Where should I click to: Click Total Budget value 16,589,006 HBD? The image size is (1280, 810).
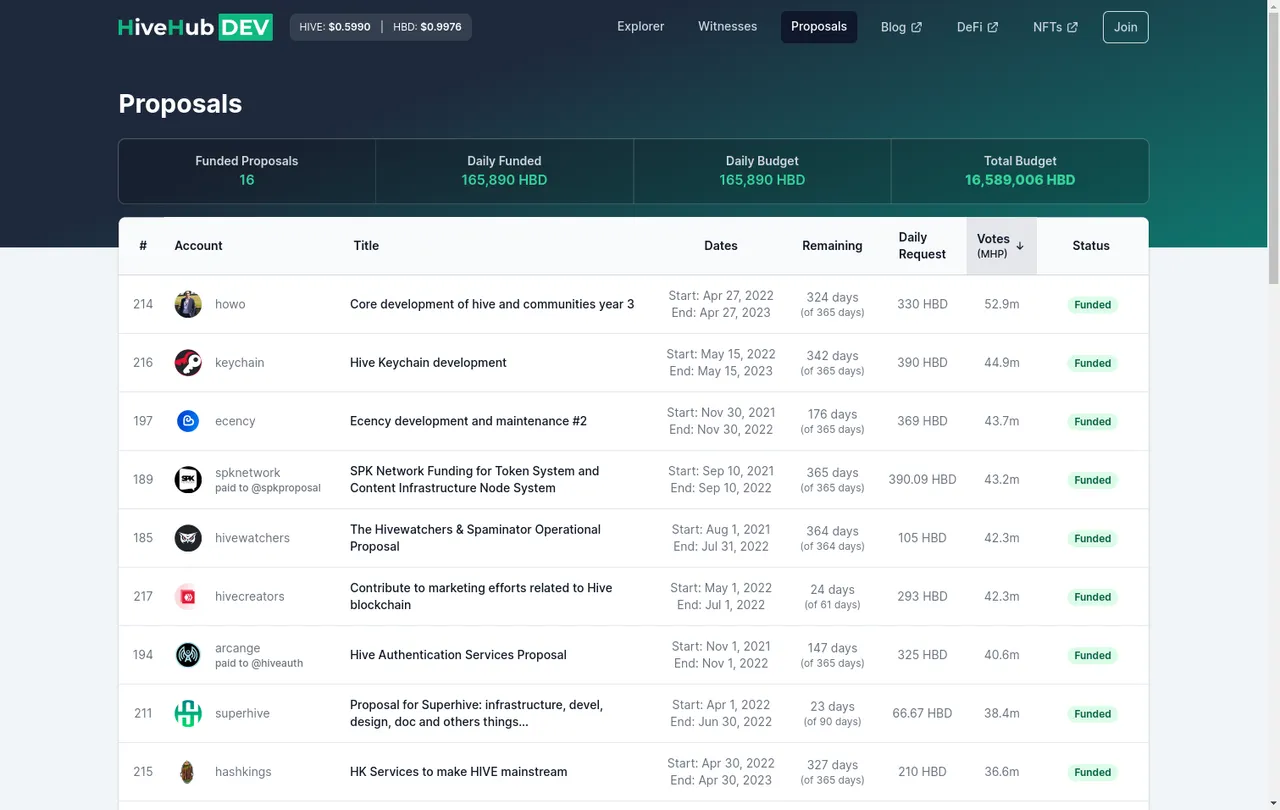tap(1020, 180)
